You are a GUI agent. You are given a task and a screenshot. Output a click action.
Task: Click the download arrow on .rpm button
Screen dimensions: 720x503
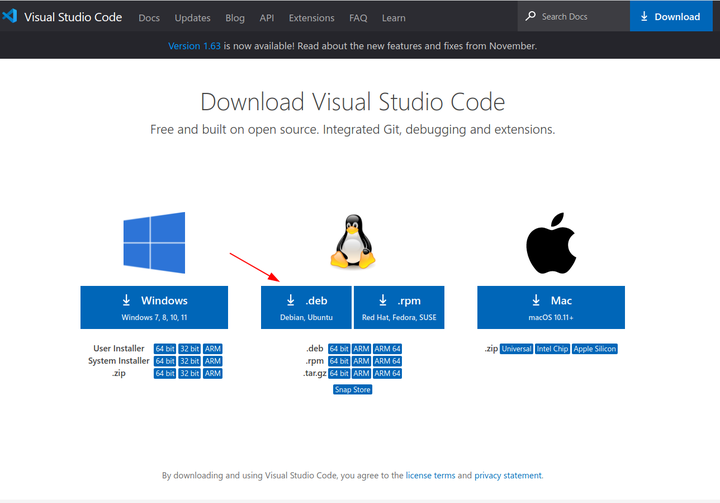click(383, 300)
